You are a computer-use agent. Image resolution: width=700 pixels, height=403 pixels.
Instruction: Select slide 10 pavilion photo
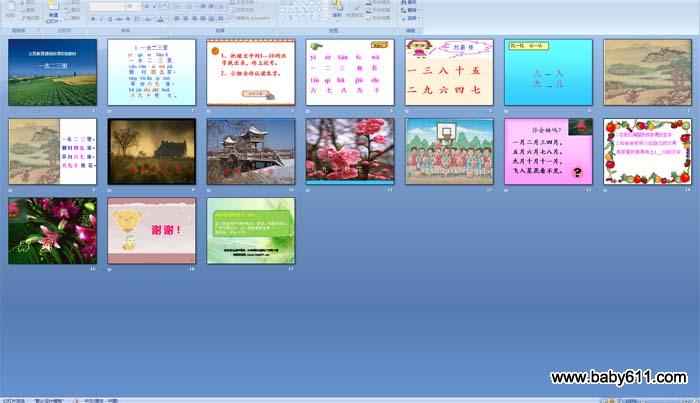(251, 151)
